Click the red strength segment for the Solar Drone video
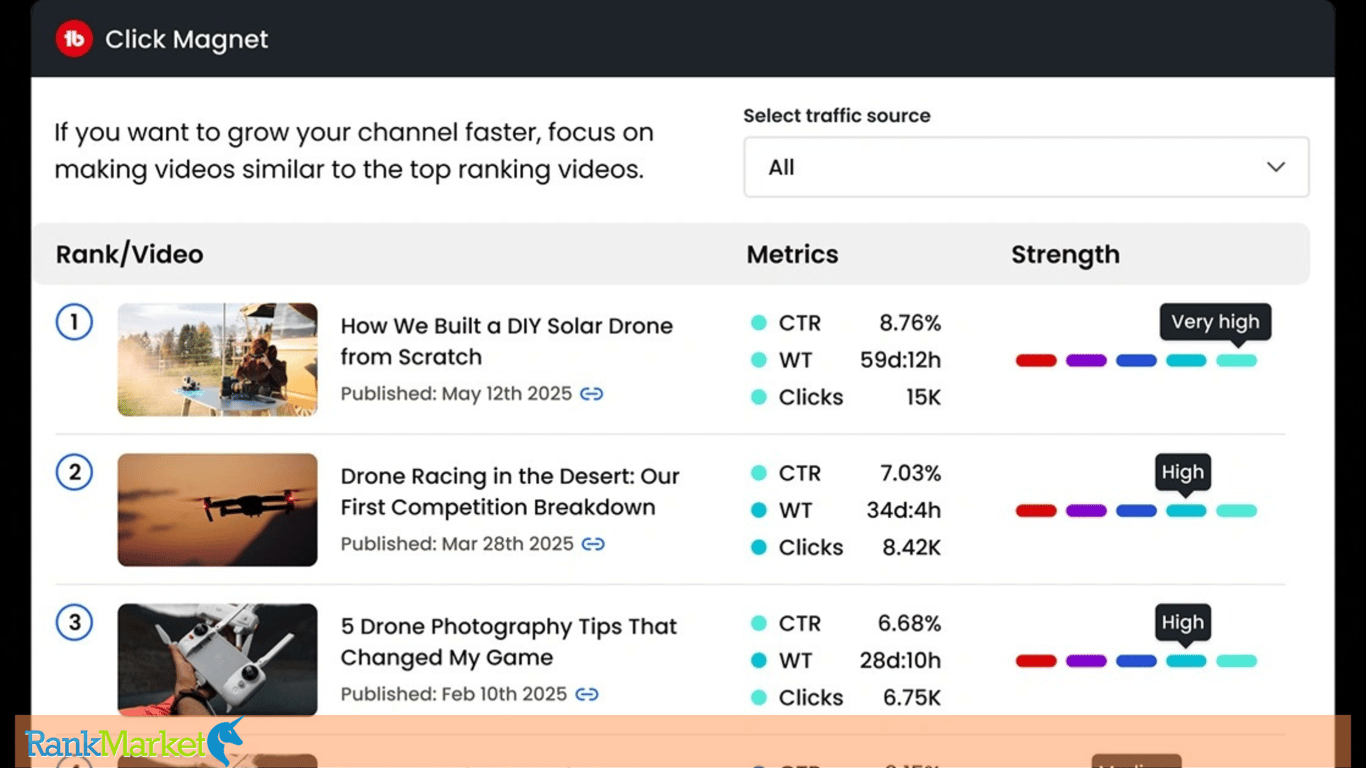This screenshot has width=1366, height=768. coord(1036,360)
